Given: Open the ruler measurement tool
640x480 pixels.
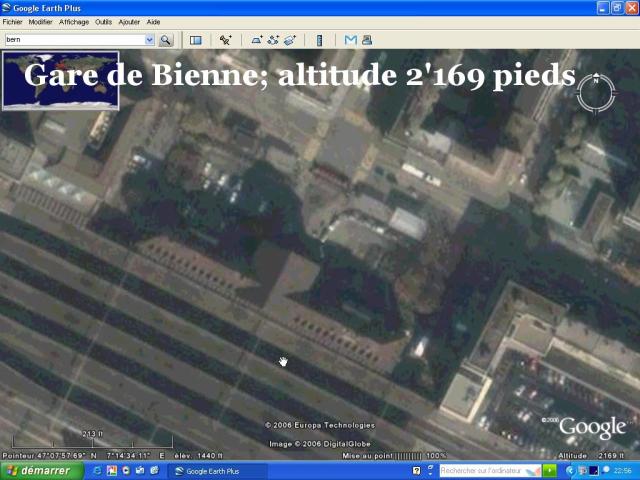Looking at the screenshot, I should [320, 40].
